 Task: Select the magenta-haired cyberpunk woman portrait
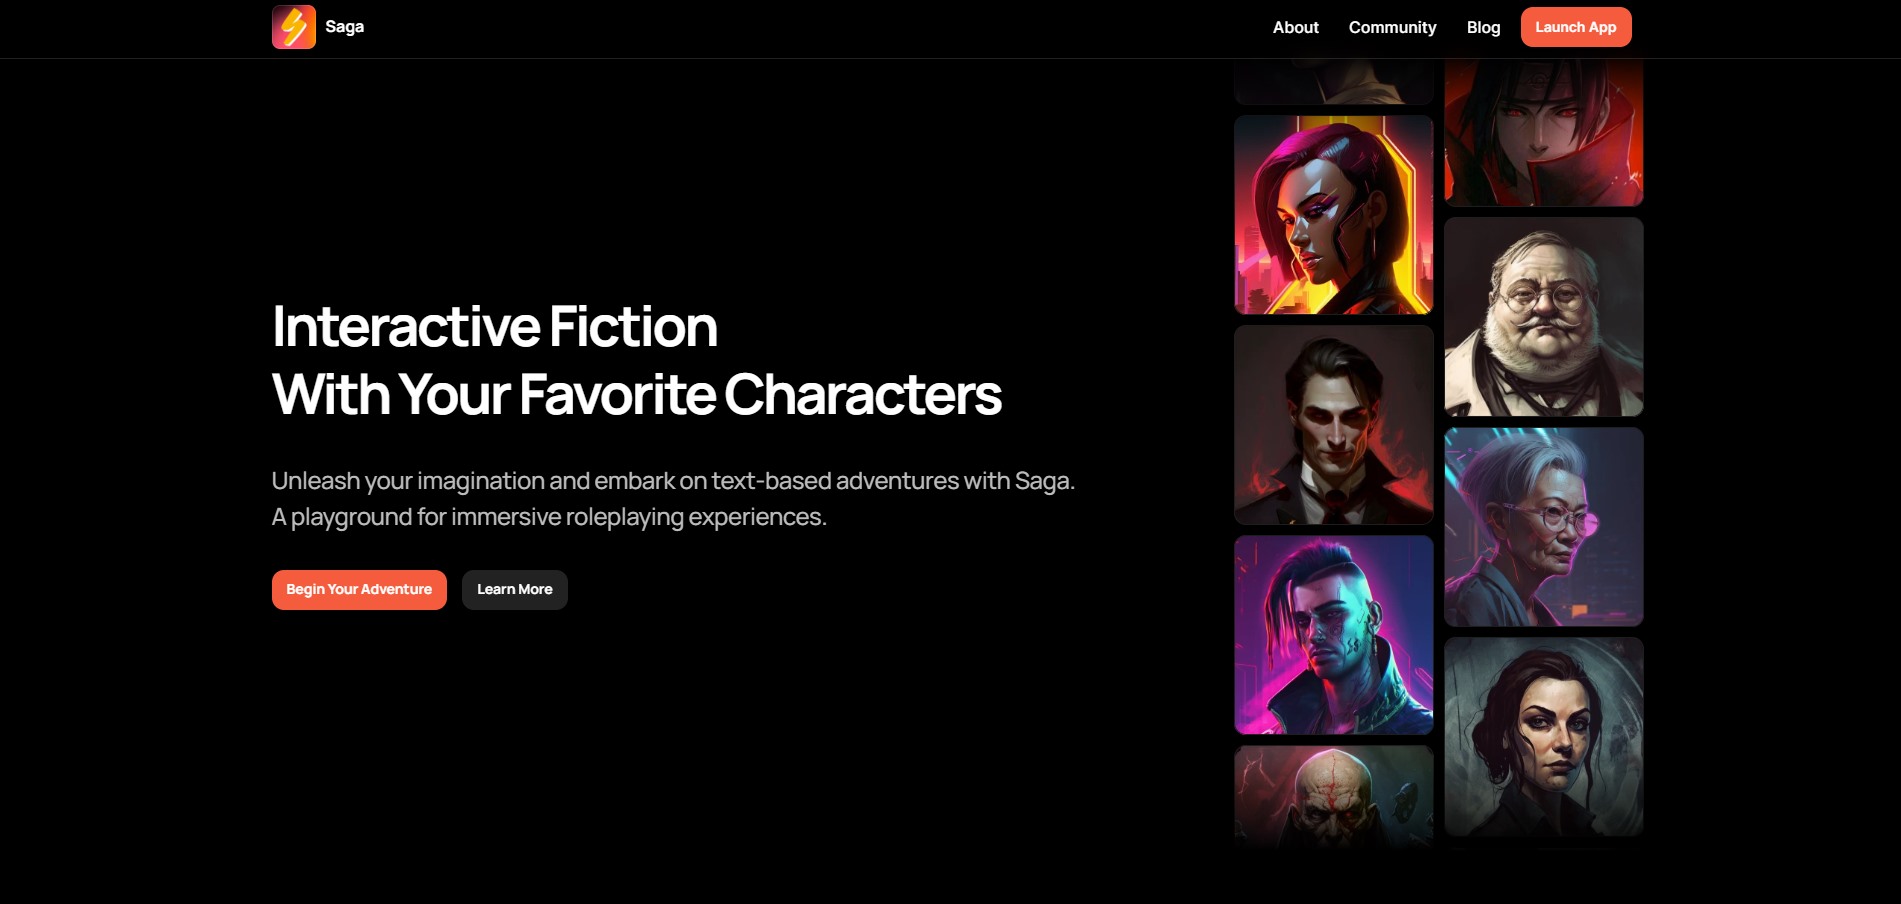1334,215
